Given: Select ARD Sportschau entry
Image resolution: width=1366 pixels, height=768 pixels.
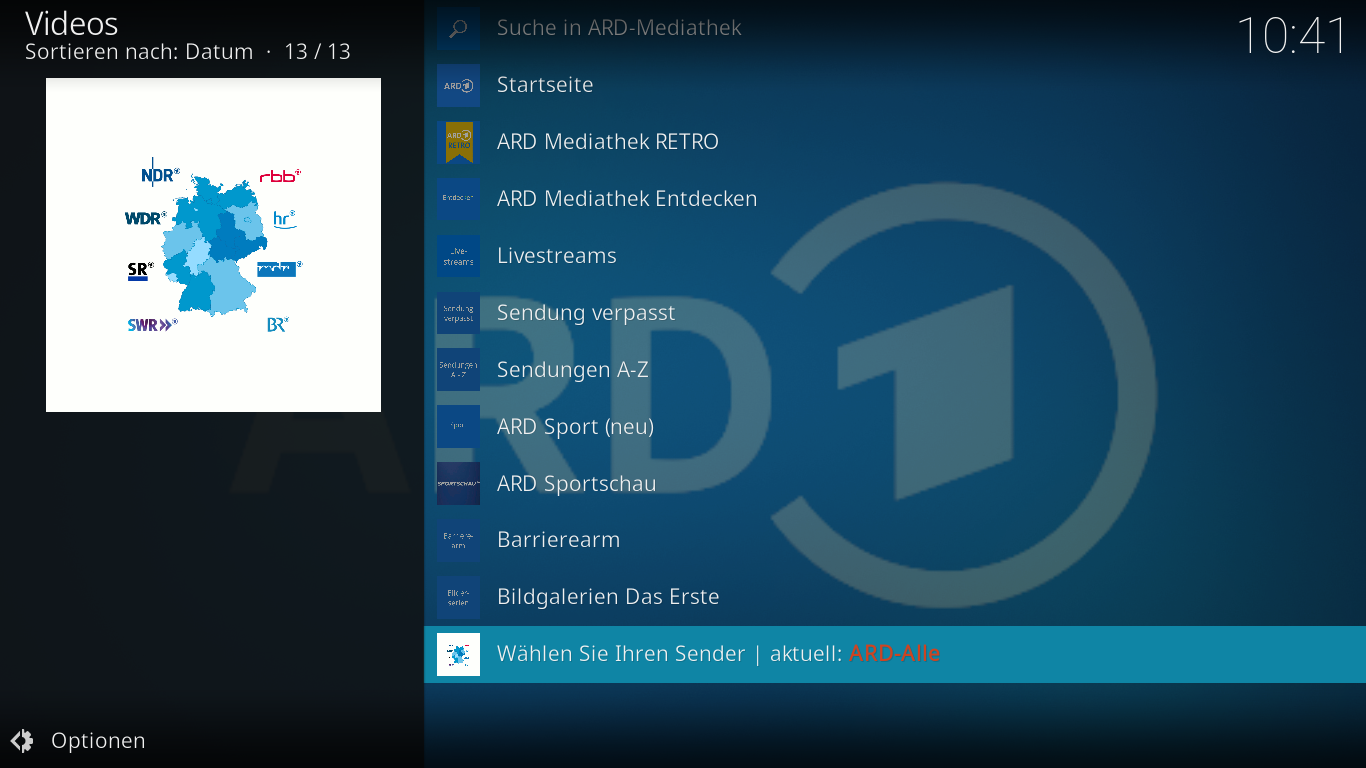Looking at the screenshot, I should [895, 484].
